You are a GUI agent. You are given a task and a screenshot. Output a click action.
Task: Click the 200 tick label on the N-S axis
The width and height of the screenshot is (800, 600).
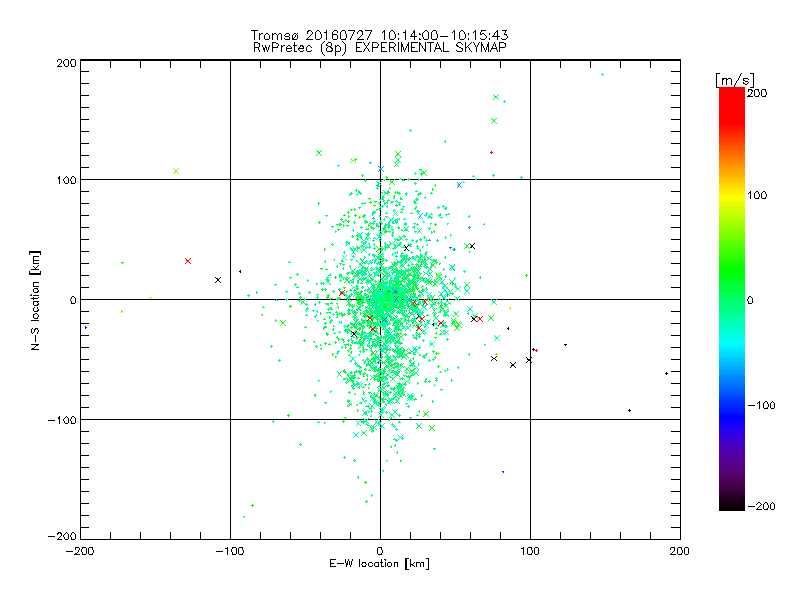coord(66,63)
